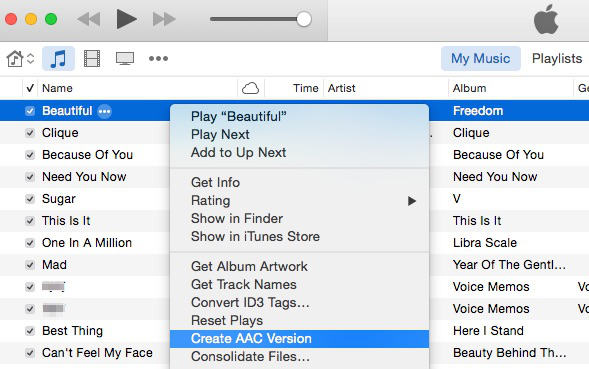Switch to the Movies library icon
Screen dimensions: 589x369
[92, 59]
